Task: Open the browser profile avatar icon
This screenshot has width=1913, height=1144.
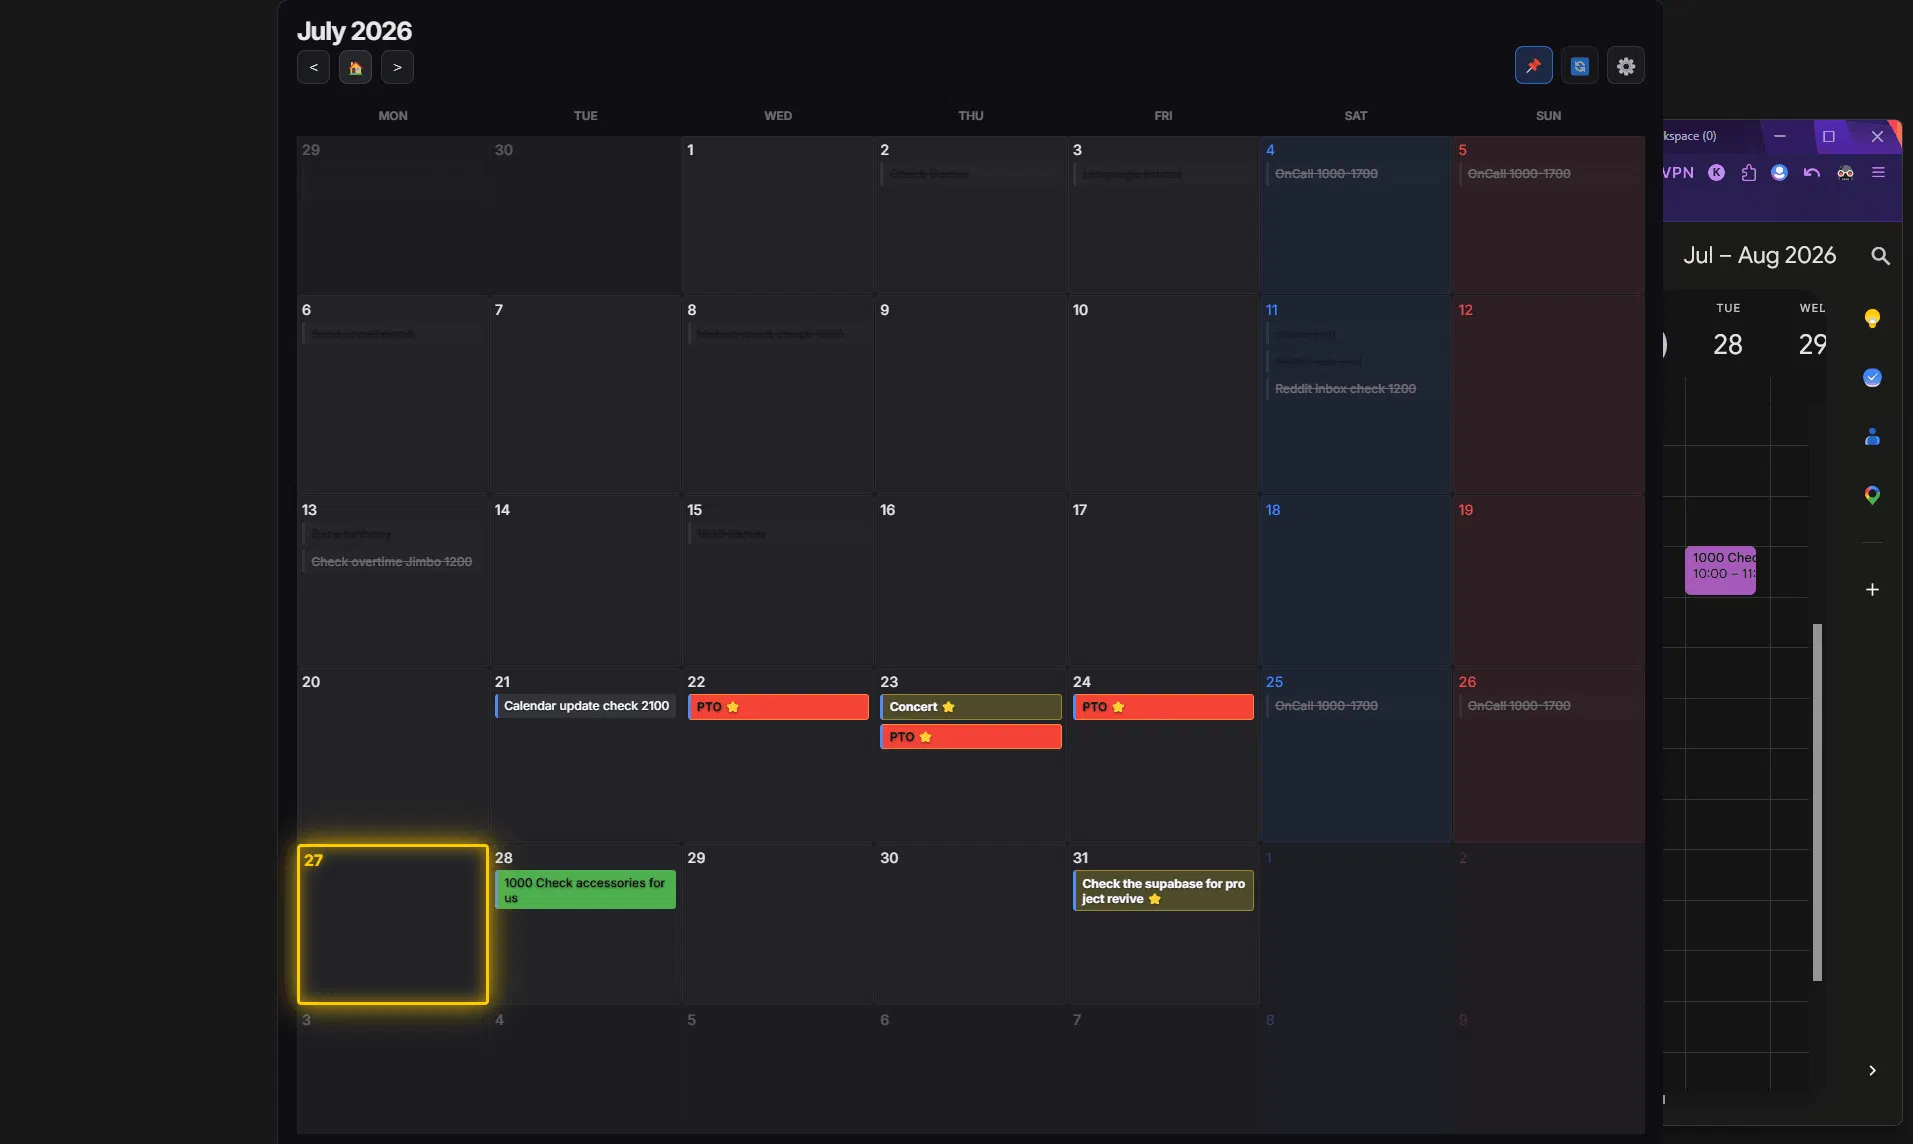Action: (x=1779, y=173)
